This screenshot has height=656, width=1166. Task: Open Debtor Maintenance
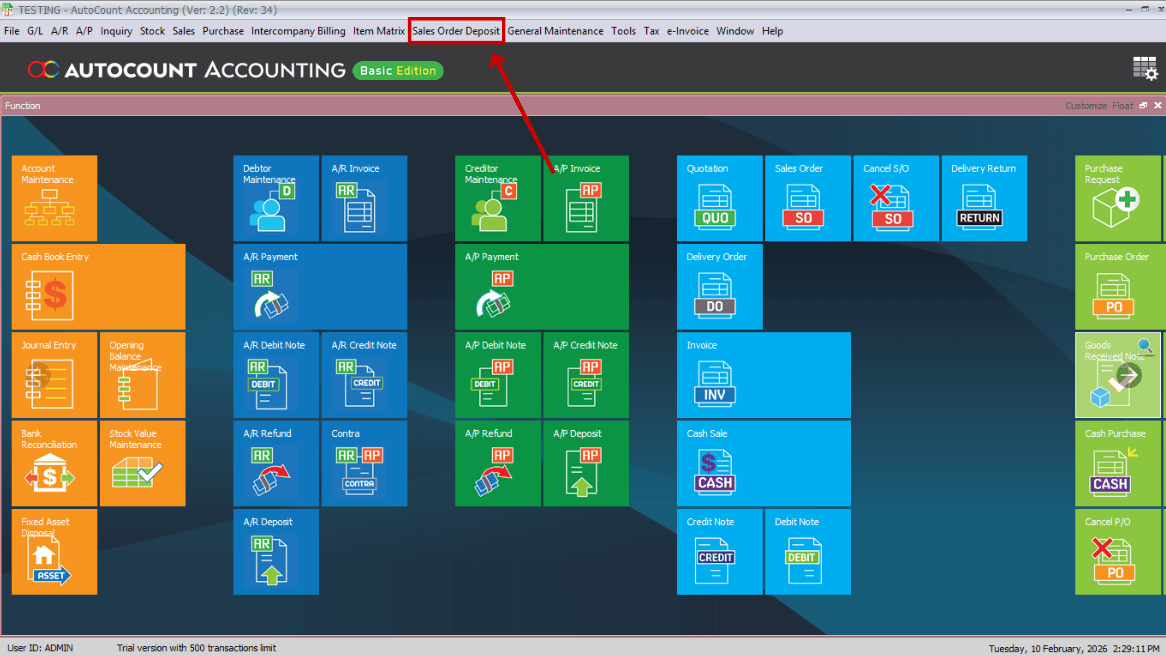click(276, 198)
